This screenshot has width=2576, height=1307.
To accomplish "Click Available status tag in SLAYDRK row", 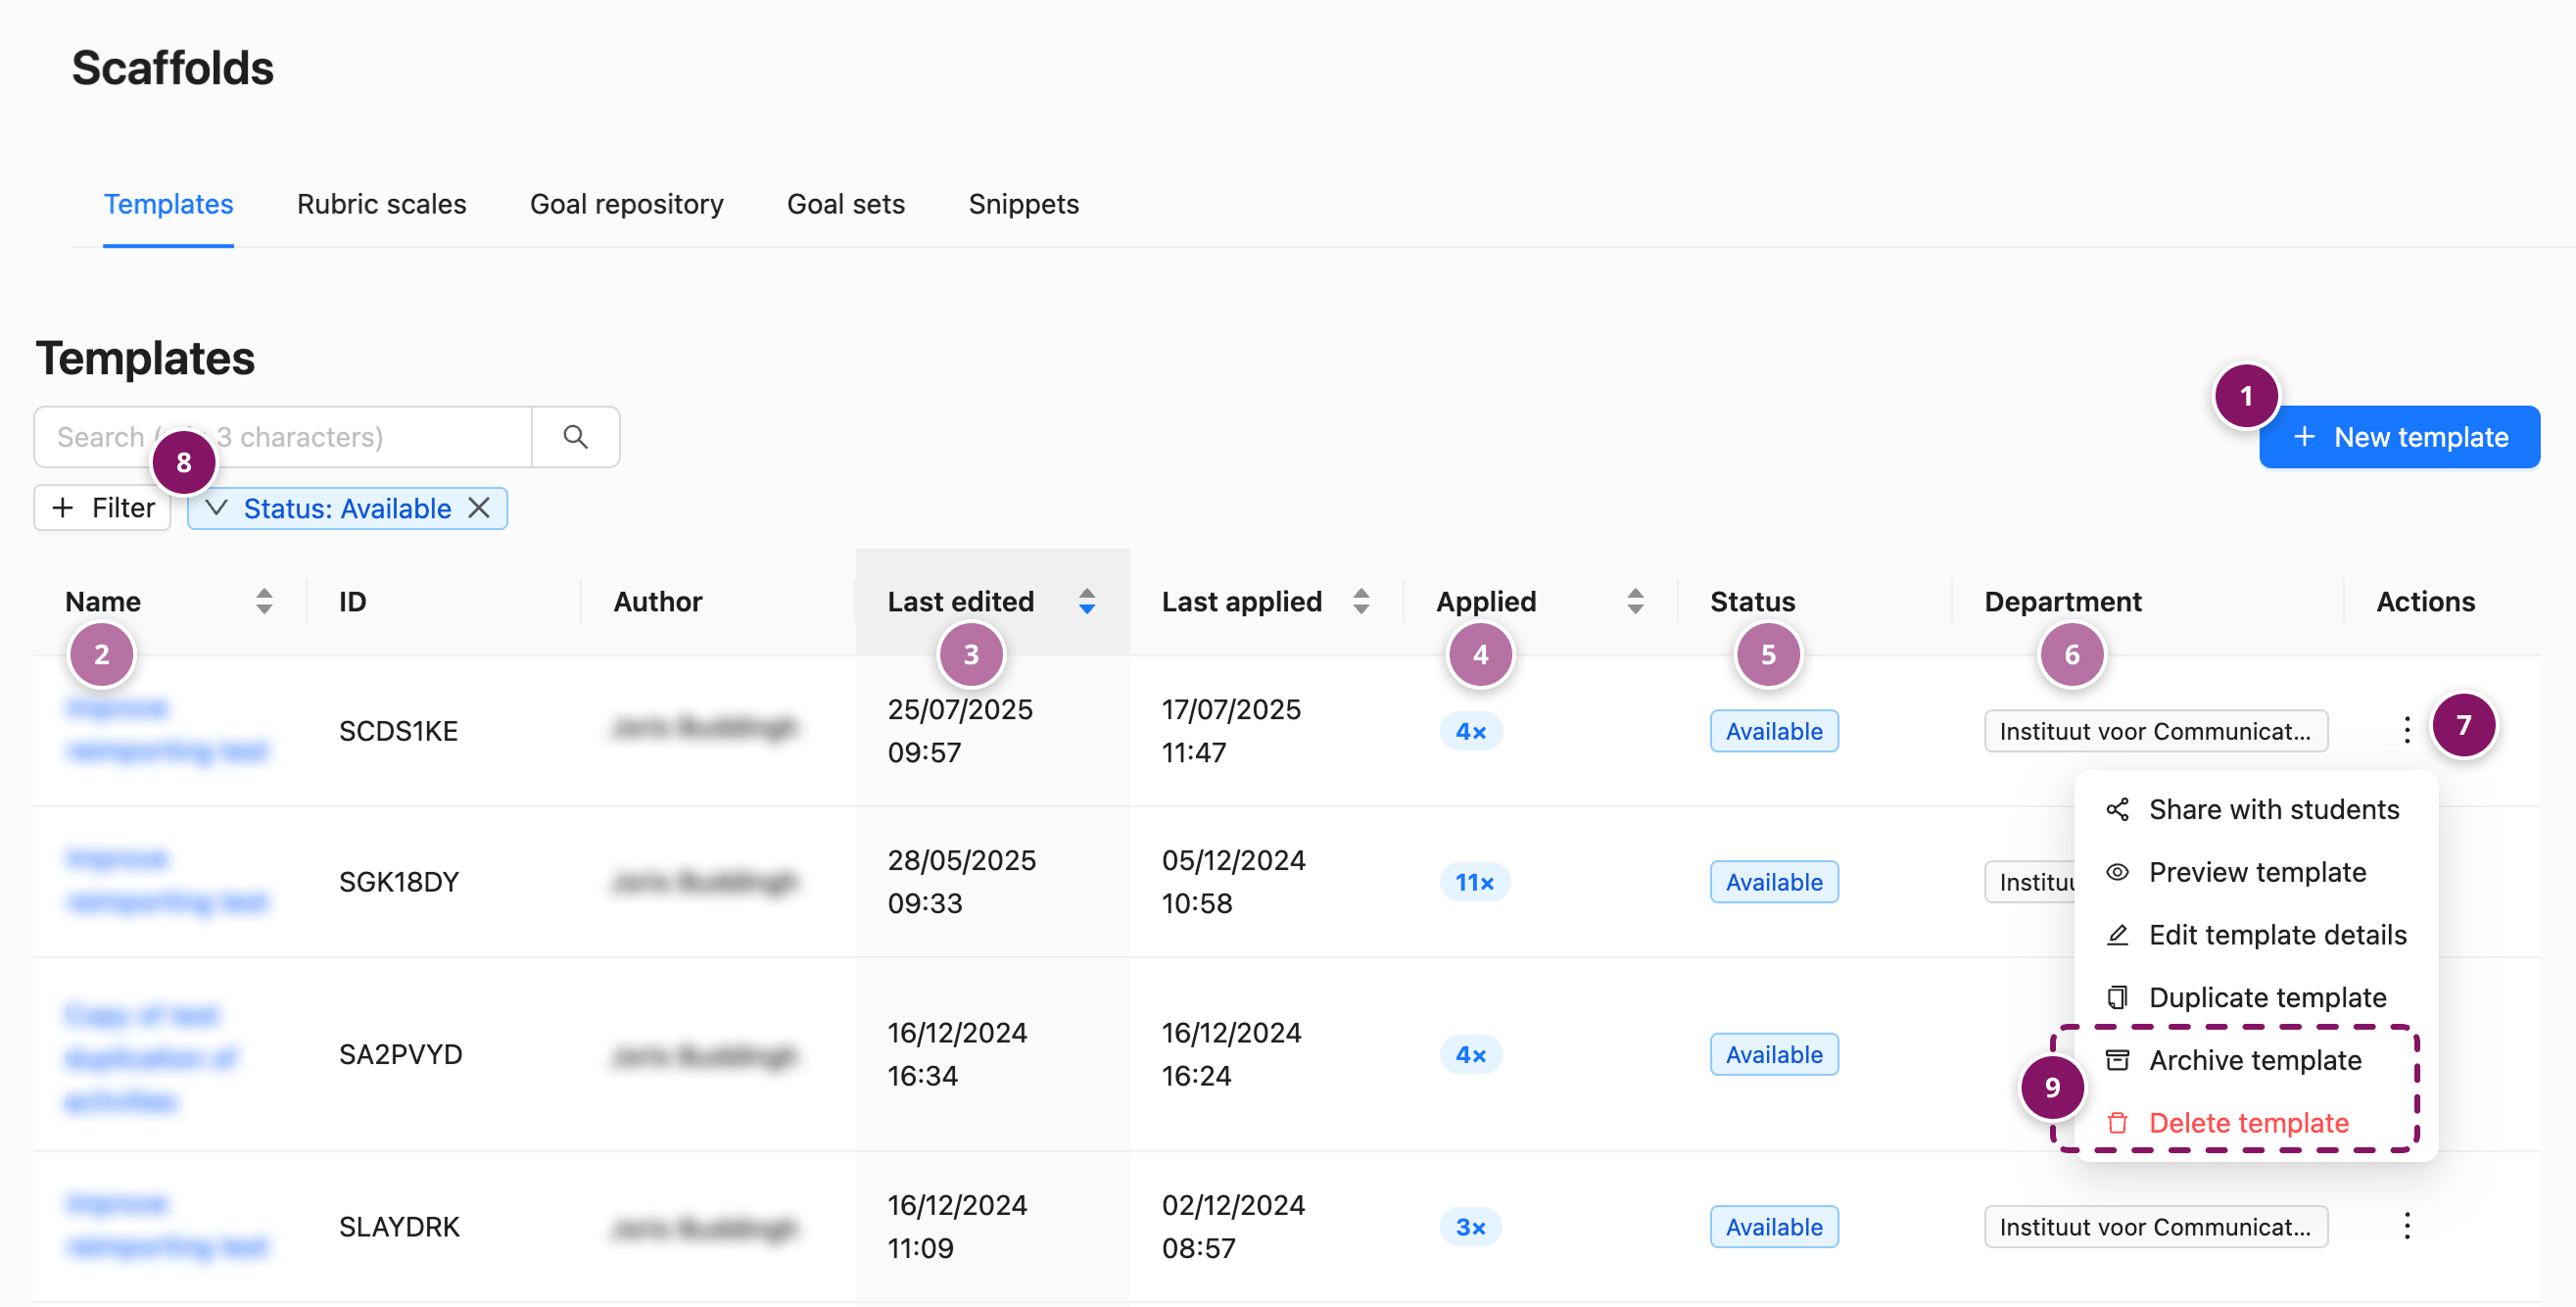I will (1774, 1227).
